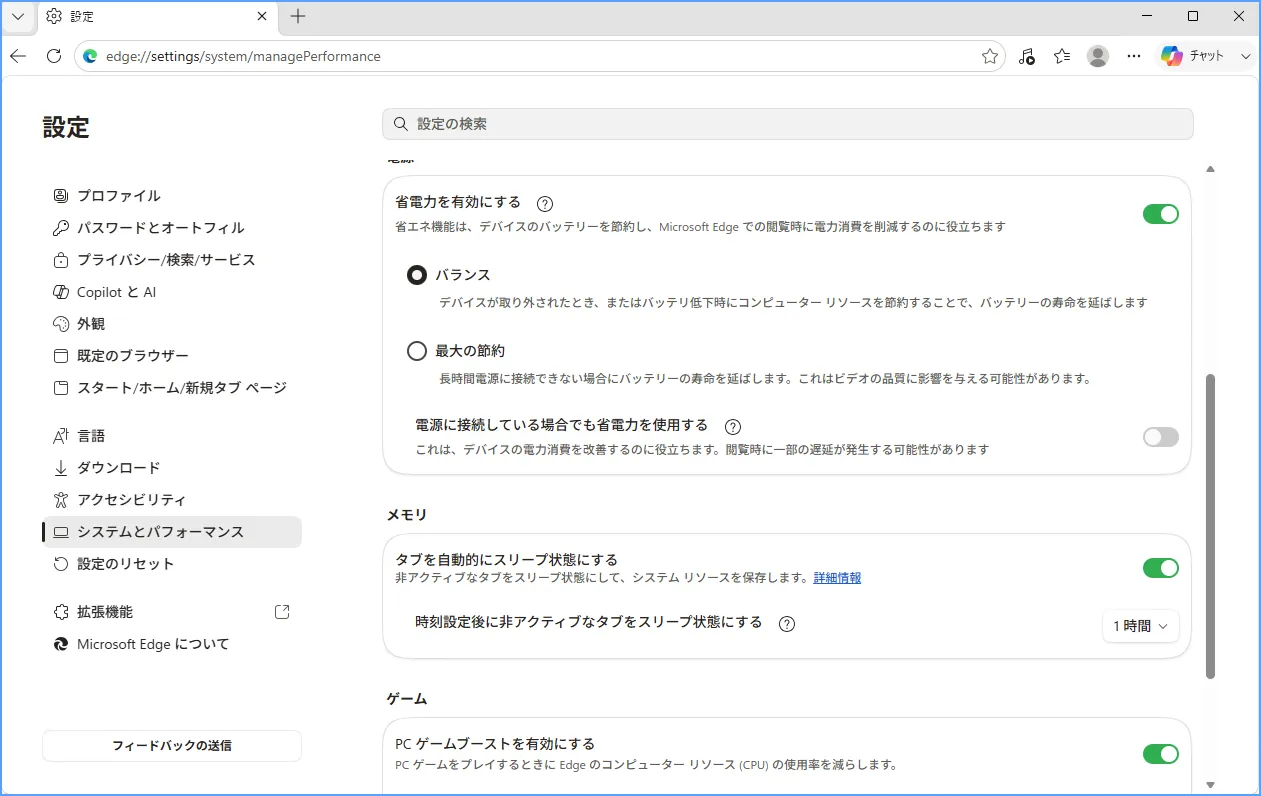Click the address bar URL field
1261x796 pixels.
click(x=540, y=56)
